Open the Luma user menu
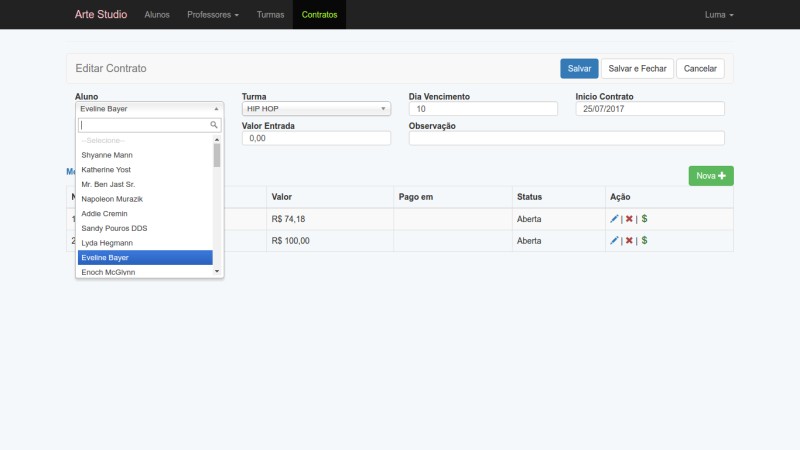Viewport: 800px width, 450px height. click(x=719, y=15)
